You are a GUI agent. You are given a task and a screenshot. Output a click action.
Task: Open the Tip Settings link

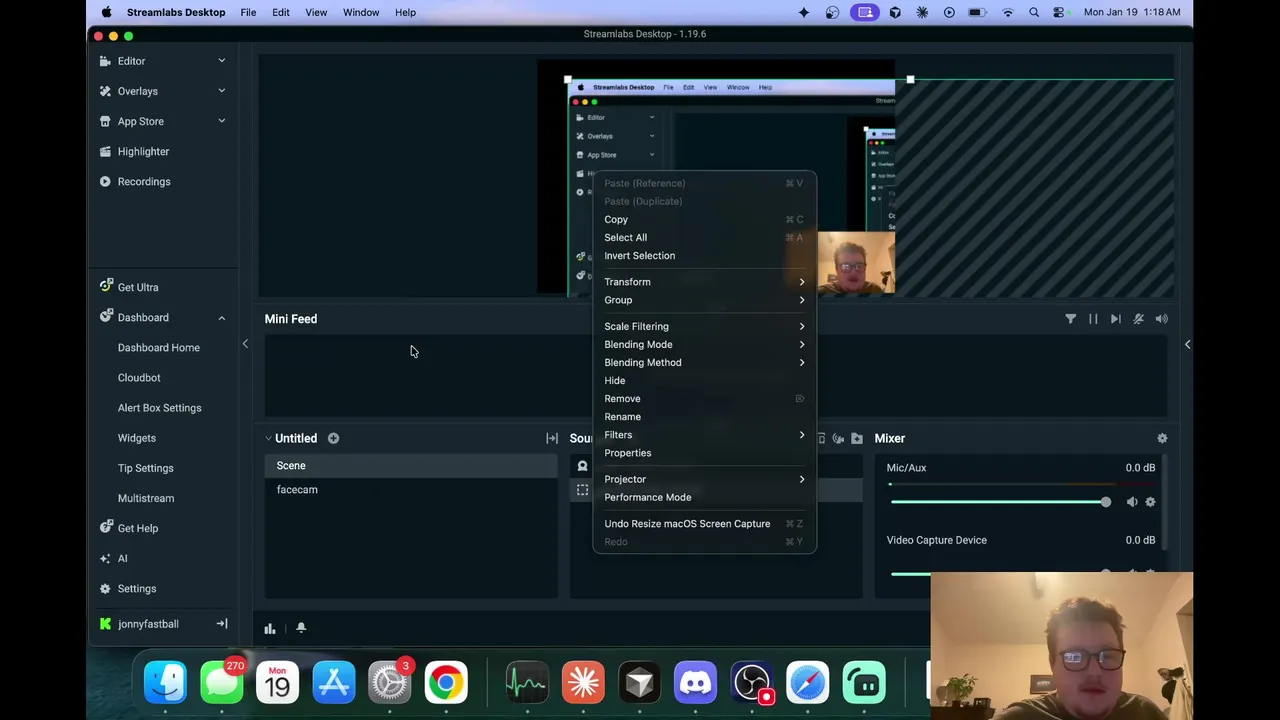pyautogui.click(x=145, y=468)
